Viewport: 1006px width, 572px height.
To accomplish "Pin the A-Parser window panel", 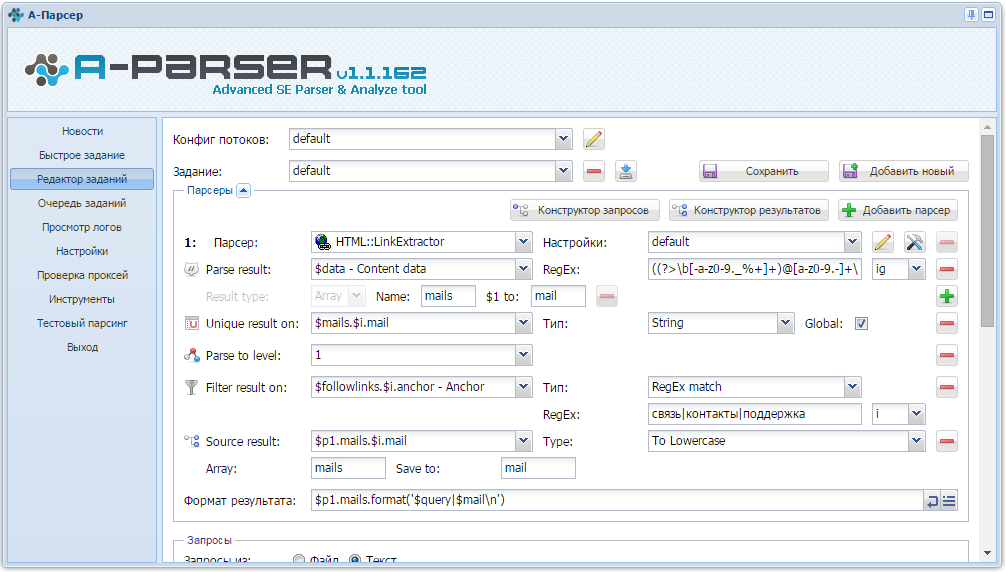I will [971, 15].
